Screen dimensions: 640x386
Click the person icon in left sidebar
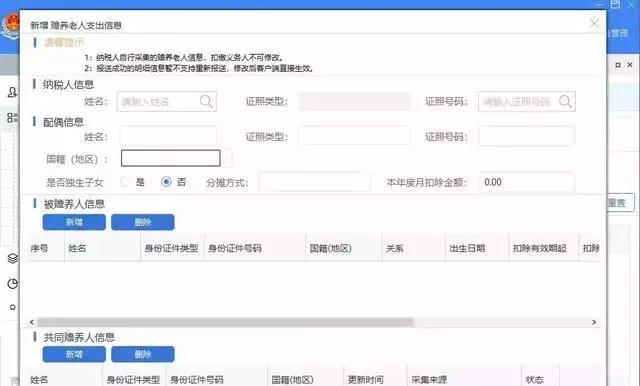coord(12,92)
